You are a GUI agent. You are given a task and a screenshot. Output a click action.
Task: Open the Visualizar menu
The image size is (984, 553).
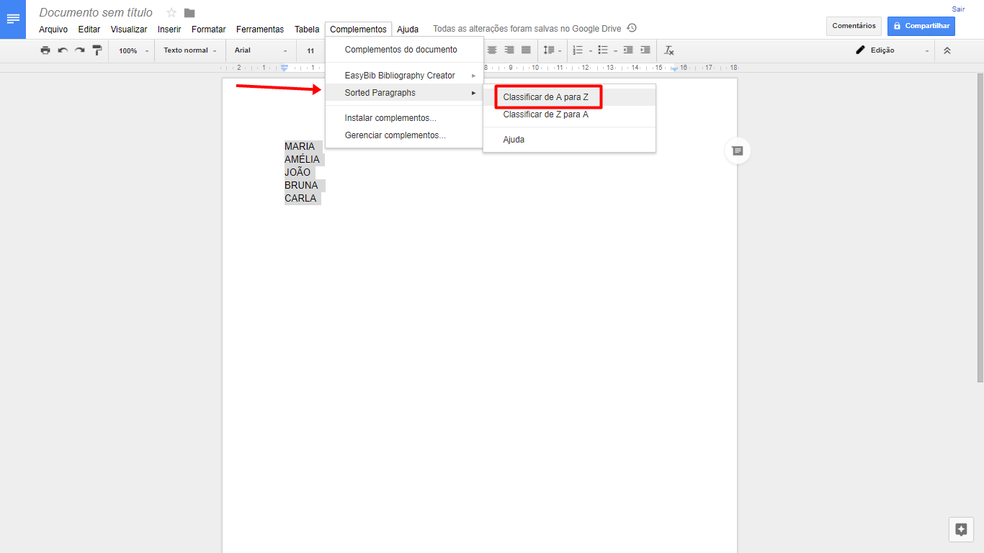[129, 30]
